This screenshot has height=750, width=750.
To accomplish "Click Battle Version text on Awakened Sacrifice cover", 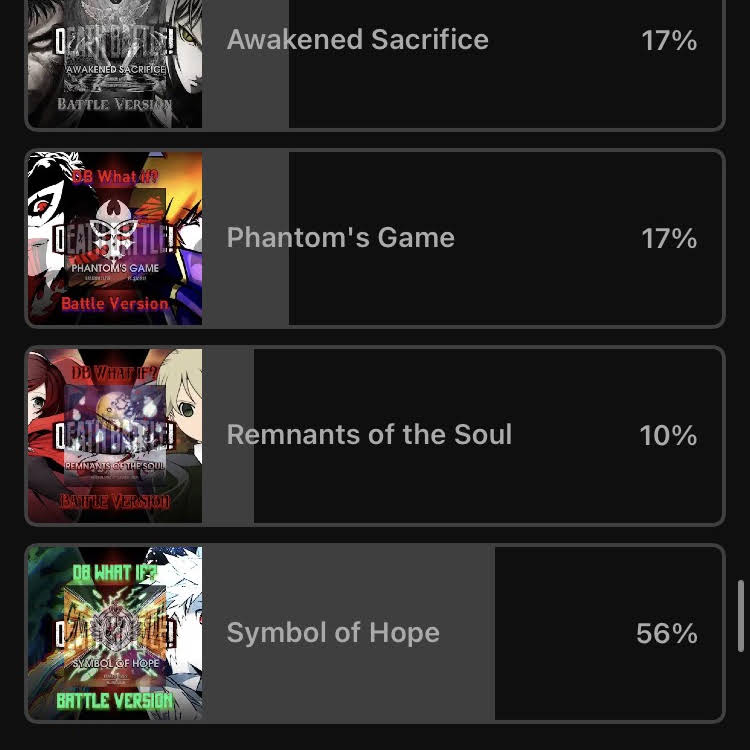I will click(x=115, y=104).
